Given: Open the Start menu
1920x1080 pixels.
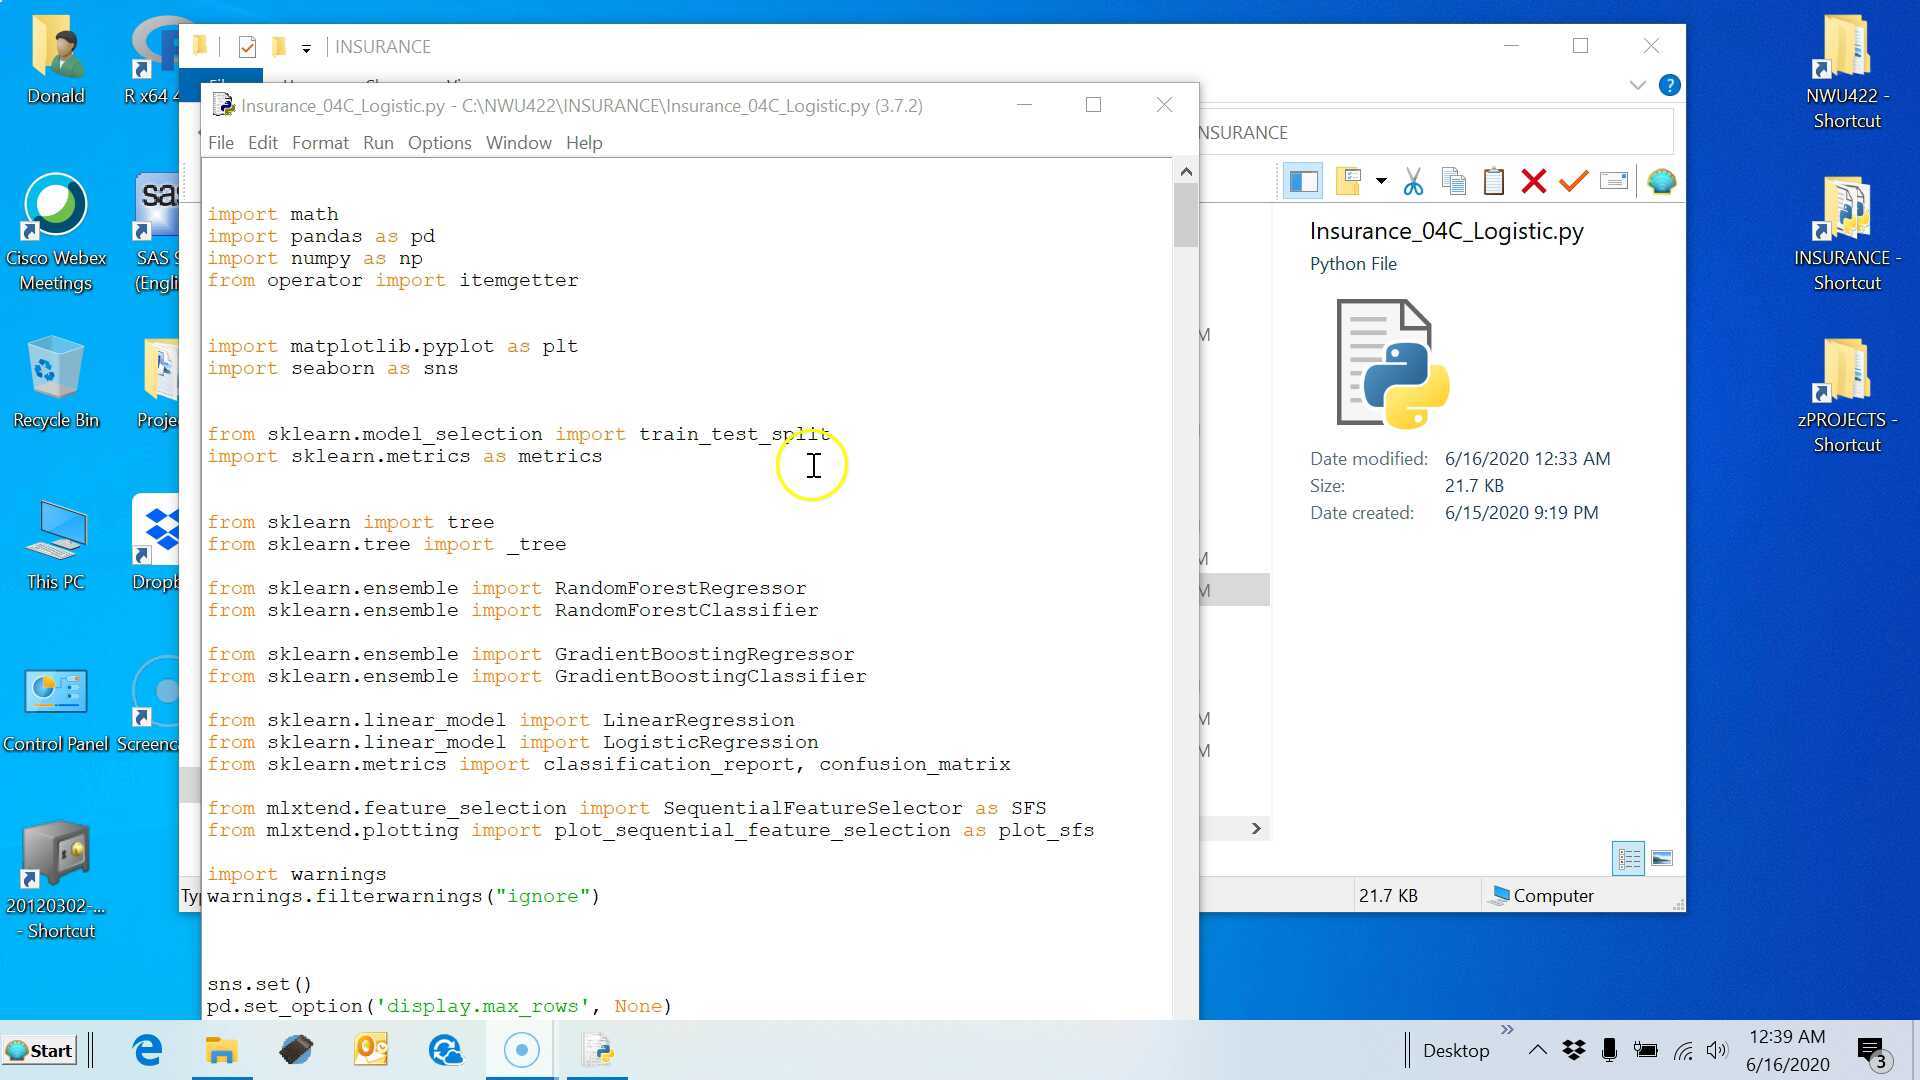Looking at the screenshot, I should point(40,1050).
